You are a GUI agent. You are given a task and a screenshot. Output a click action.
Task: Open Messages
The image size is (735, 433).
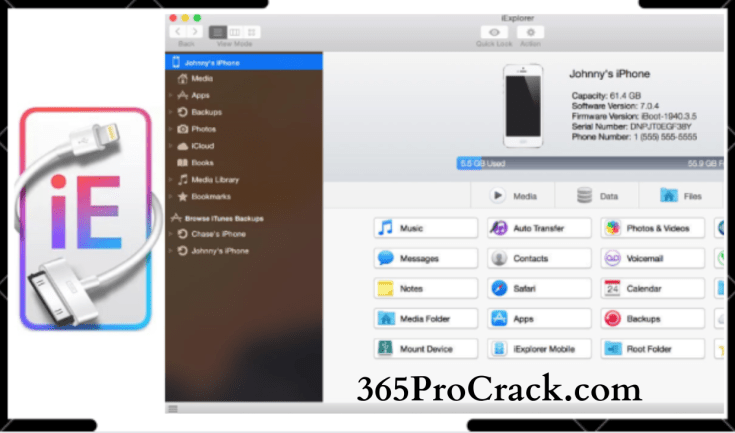coord(426,258)
